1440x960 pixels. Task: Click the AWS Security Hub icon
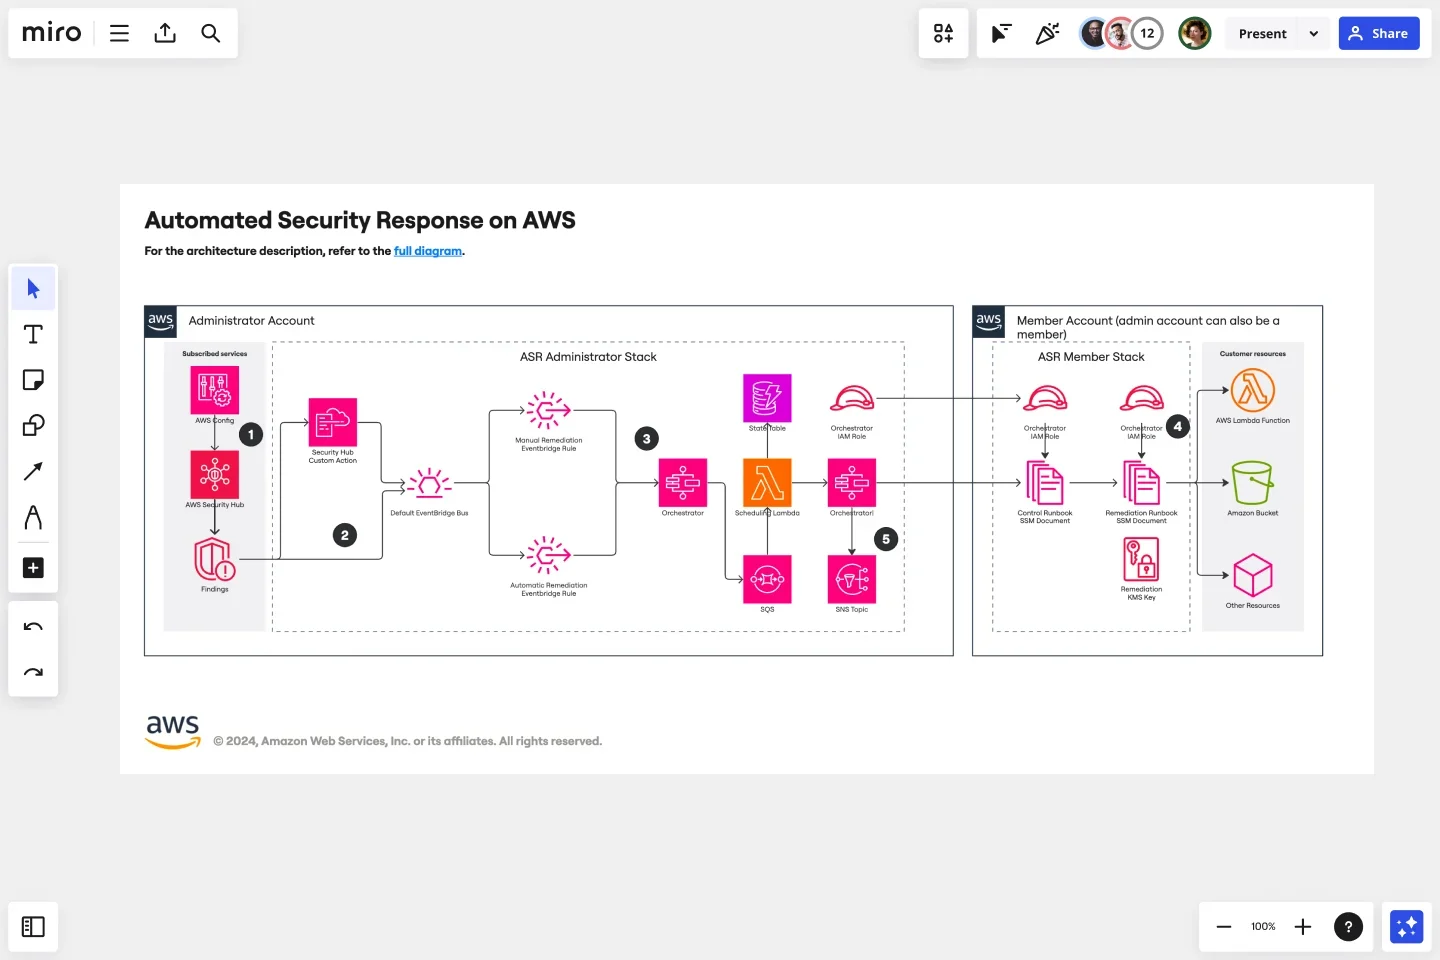pos(215,474)
